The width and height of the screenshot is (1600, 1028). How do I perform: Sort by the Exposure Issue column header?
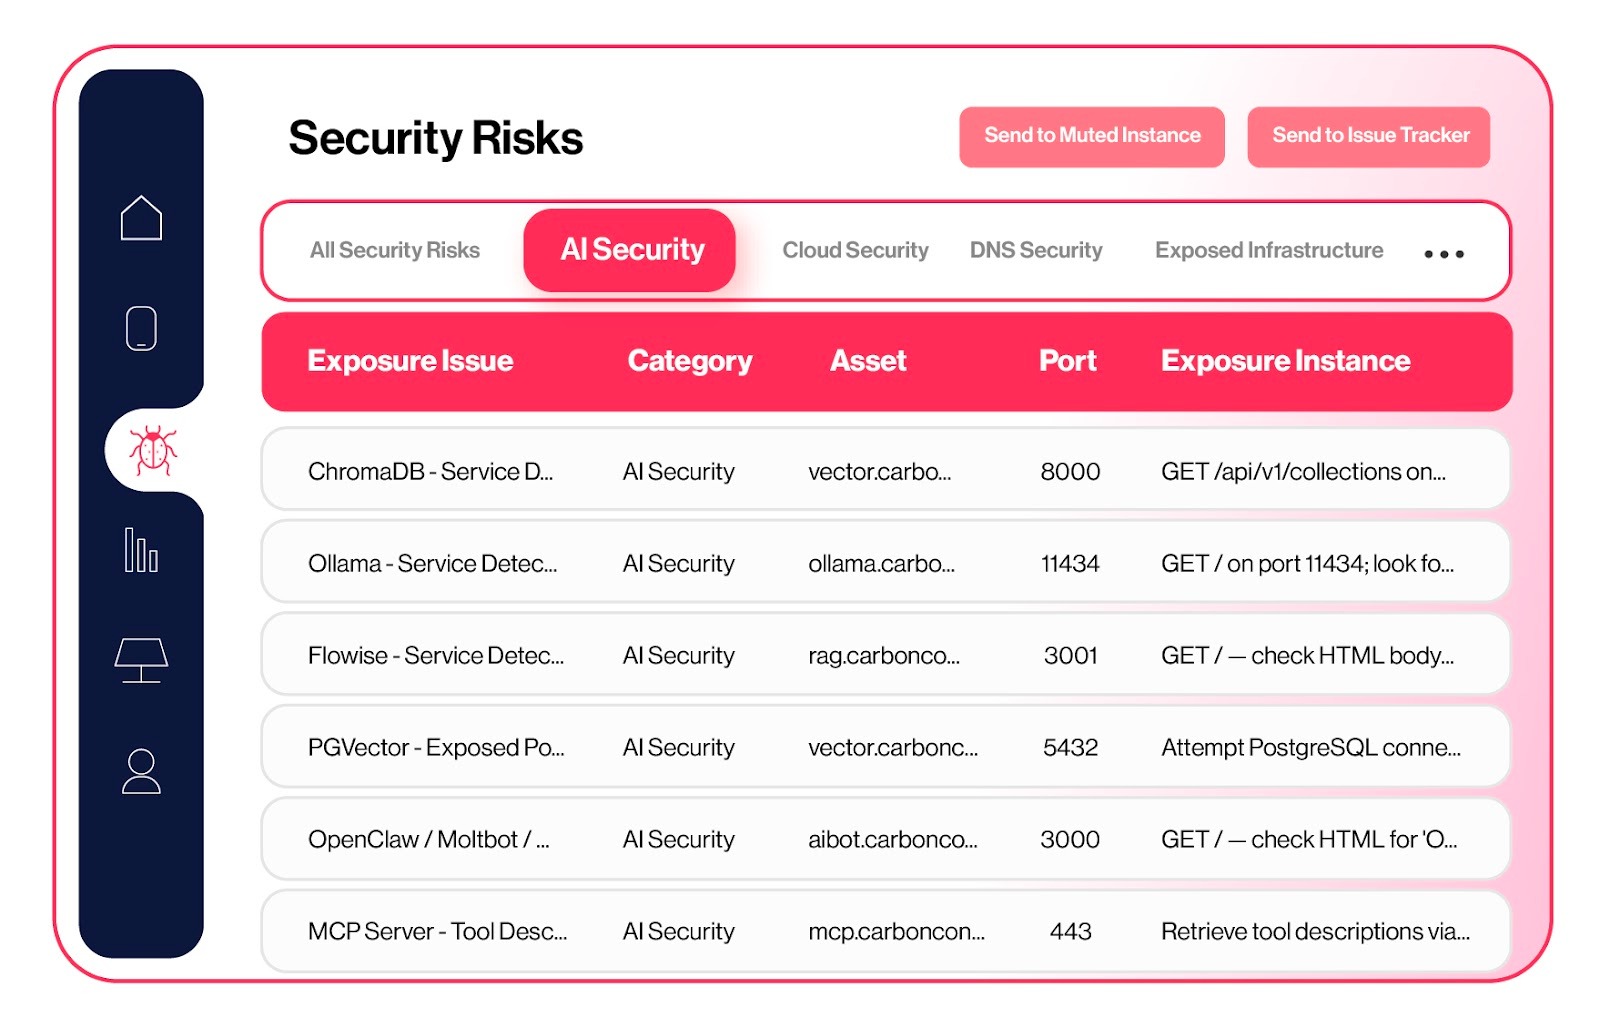click(410, 361)
